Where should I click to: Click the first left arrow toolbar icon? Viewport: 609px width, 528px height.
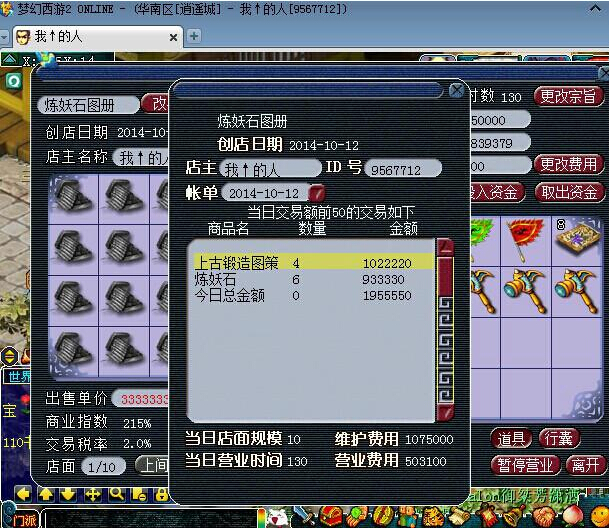pyautogui.click(x=22, y=495)
